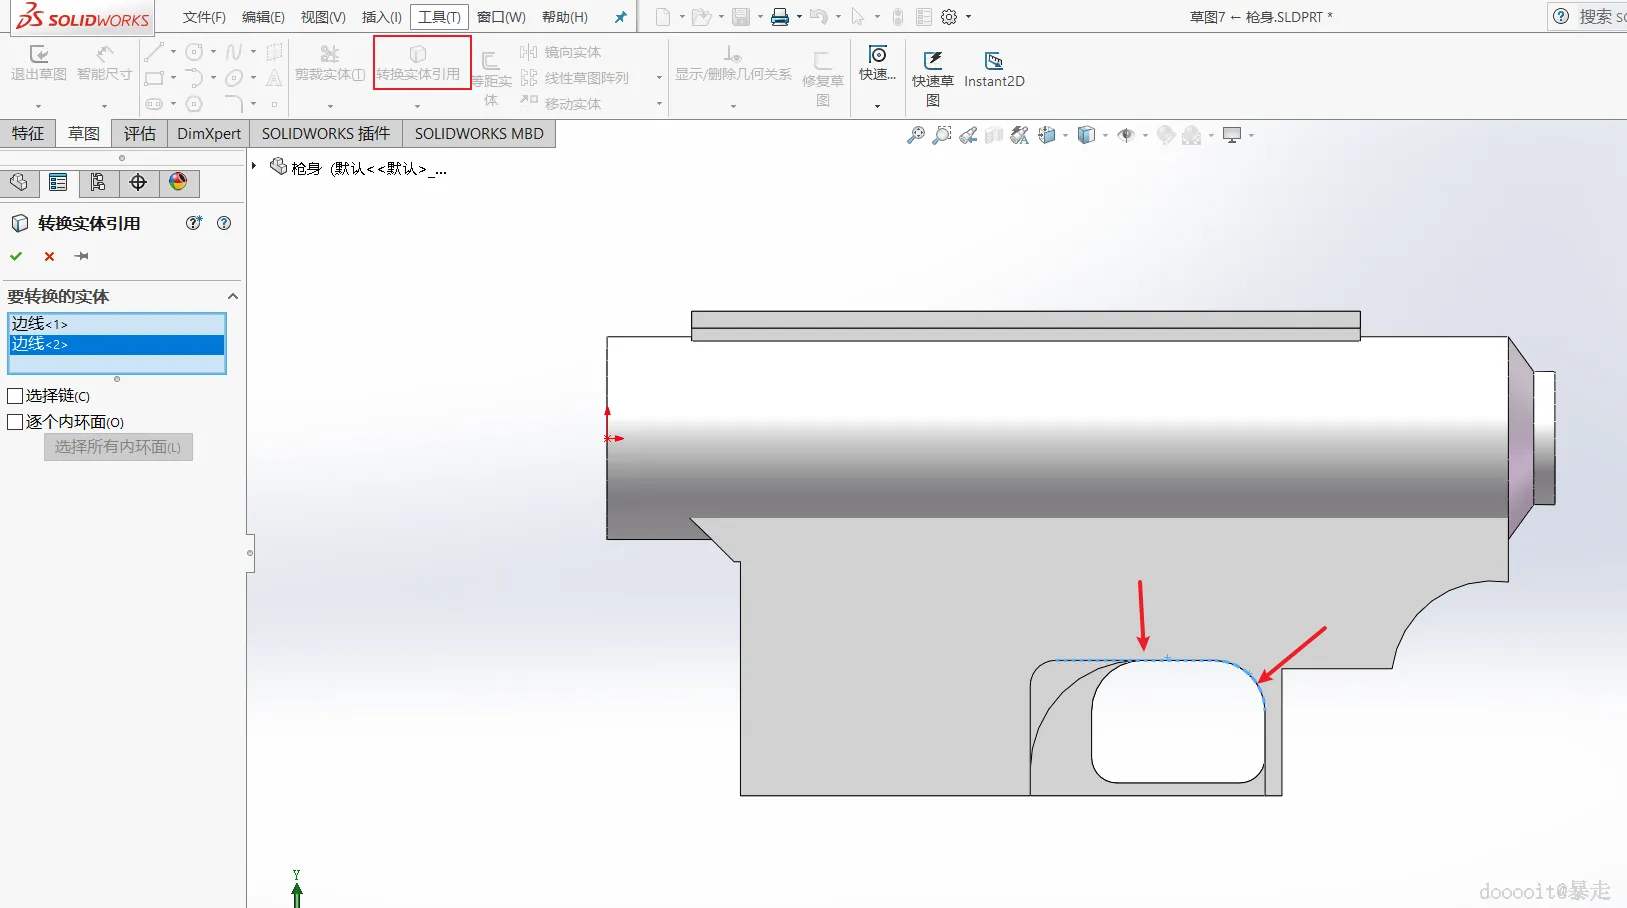Click the Zoom to Fit magnifier icon
This screenshot has height=908, width=1627.
pyautogui.click(x=915, y=135)
